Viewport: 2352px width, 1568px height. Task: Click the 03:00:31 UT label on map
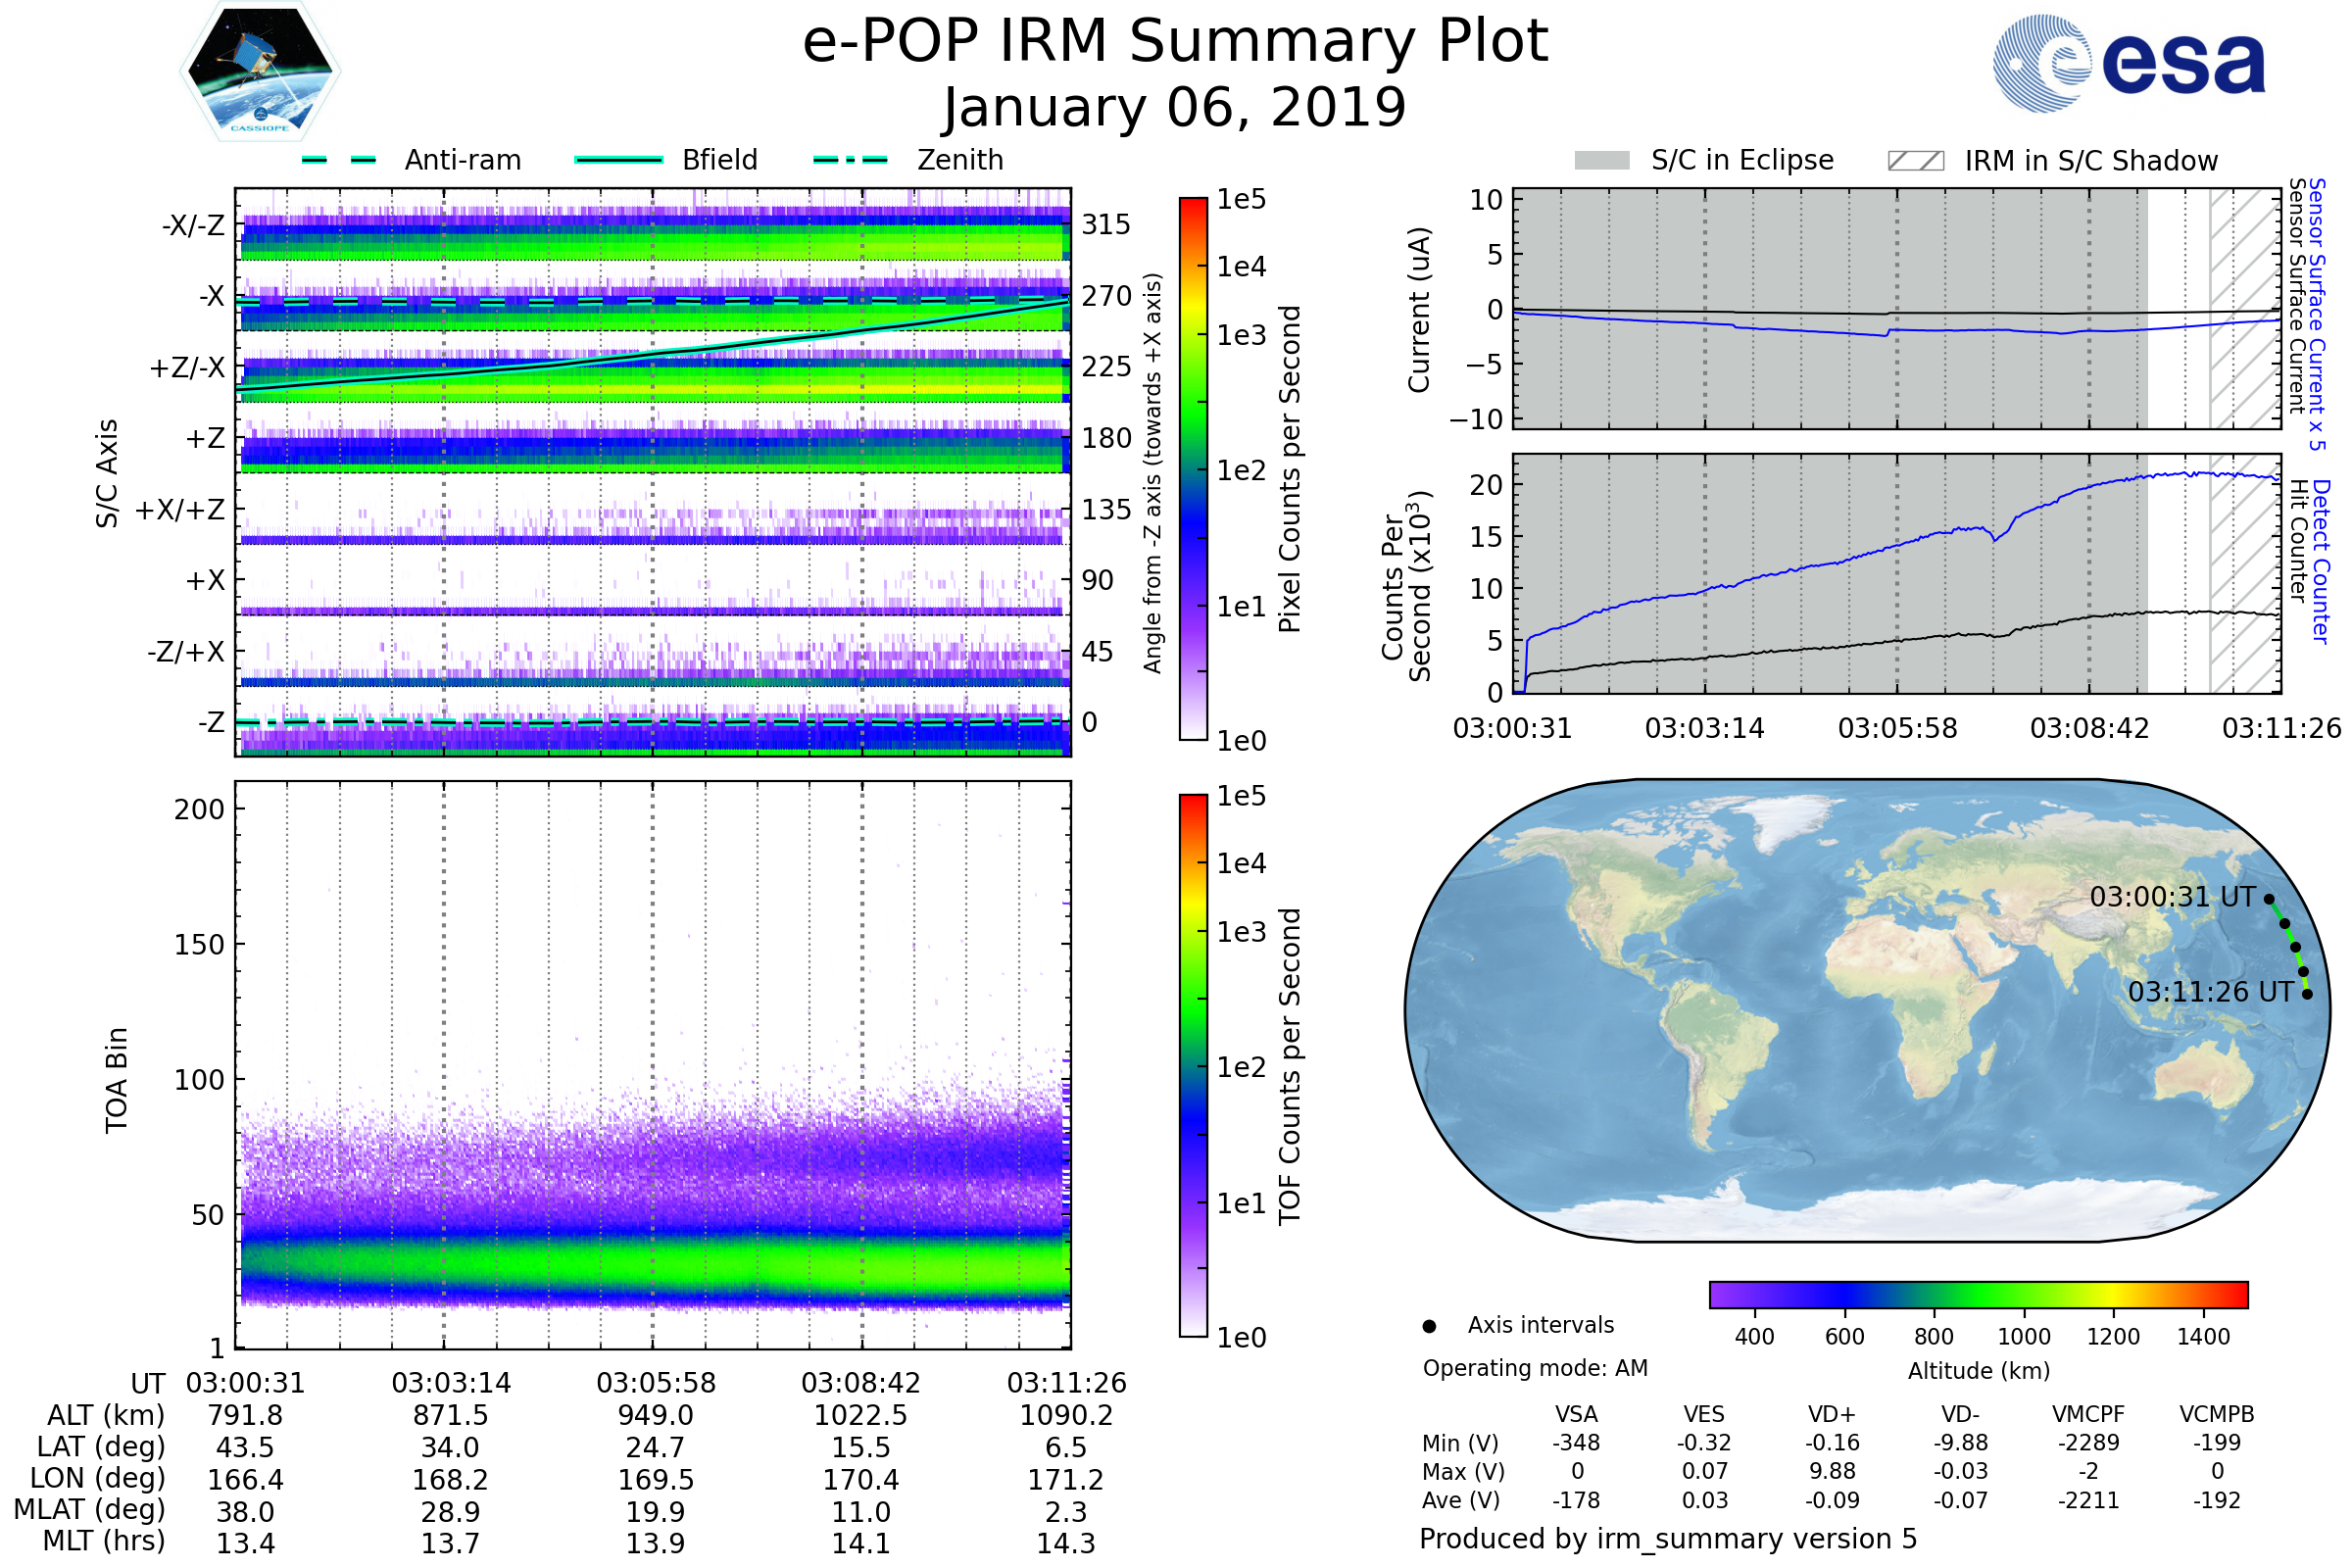pos(2172,897)
